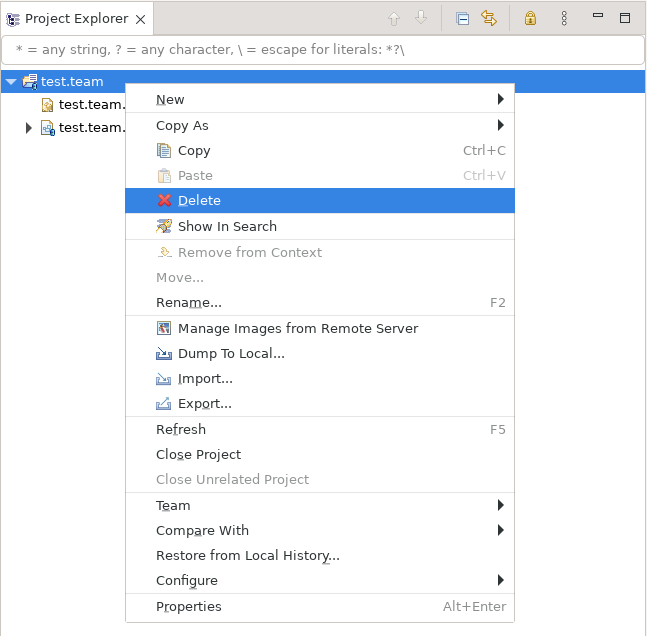This screenshot has width=647, height=636.
Task: Select Dump To Local option
Action: pyautogui.click(x=320, y=354)
